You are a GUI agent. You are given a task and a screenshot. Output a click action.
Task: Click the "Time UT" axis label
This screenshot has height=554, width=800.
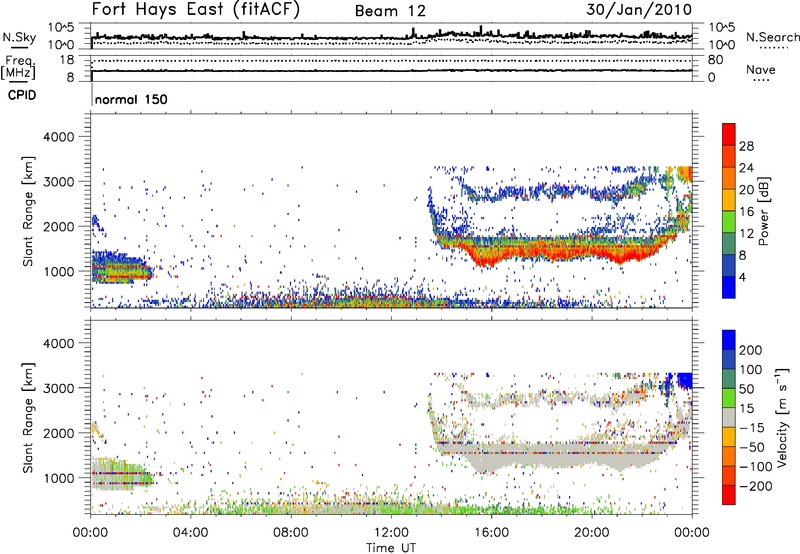391,547
